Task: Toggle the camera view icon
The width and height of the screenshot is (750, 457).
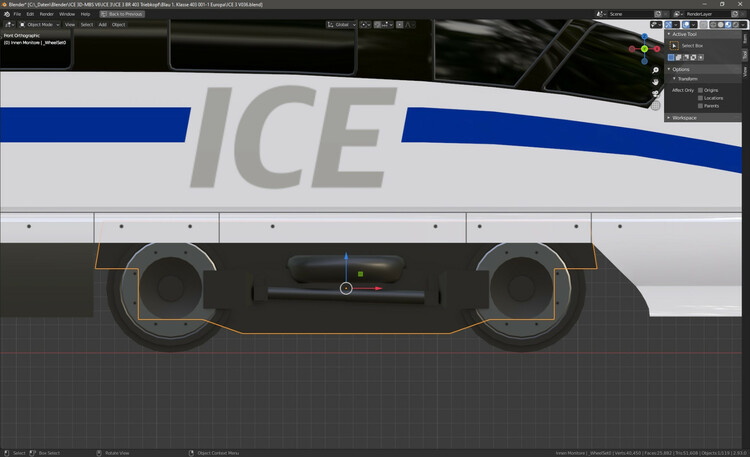Action: pyautogui.click(x=655, y=93)
